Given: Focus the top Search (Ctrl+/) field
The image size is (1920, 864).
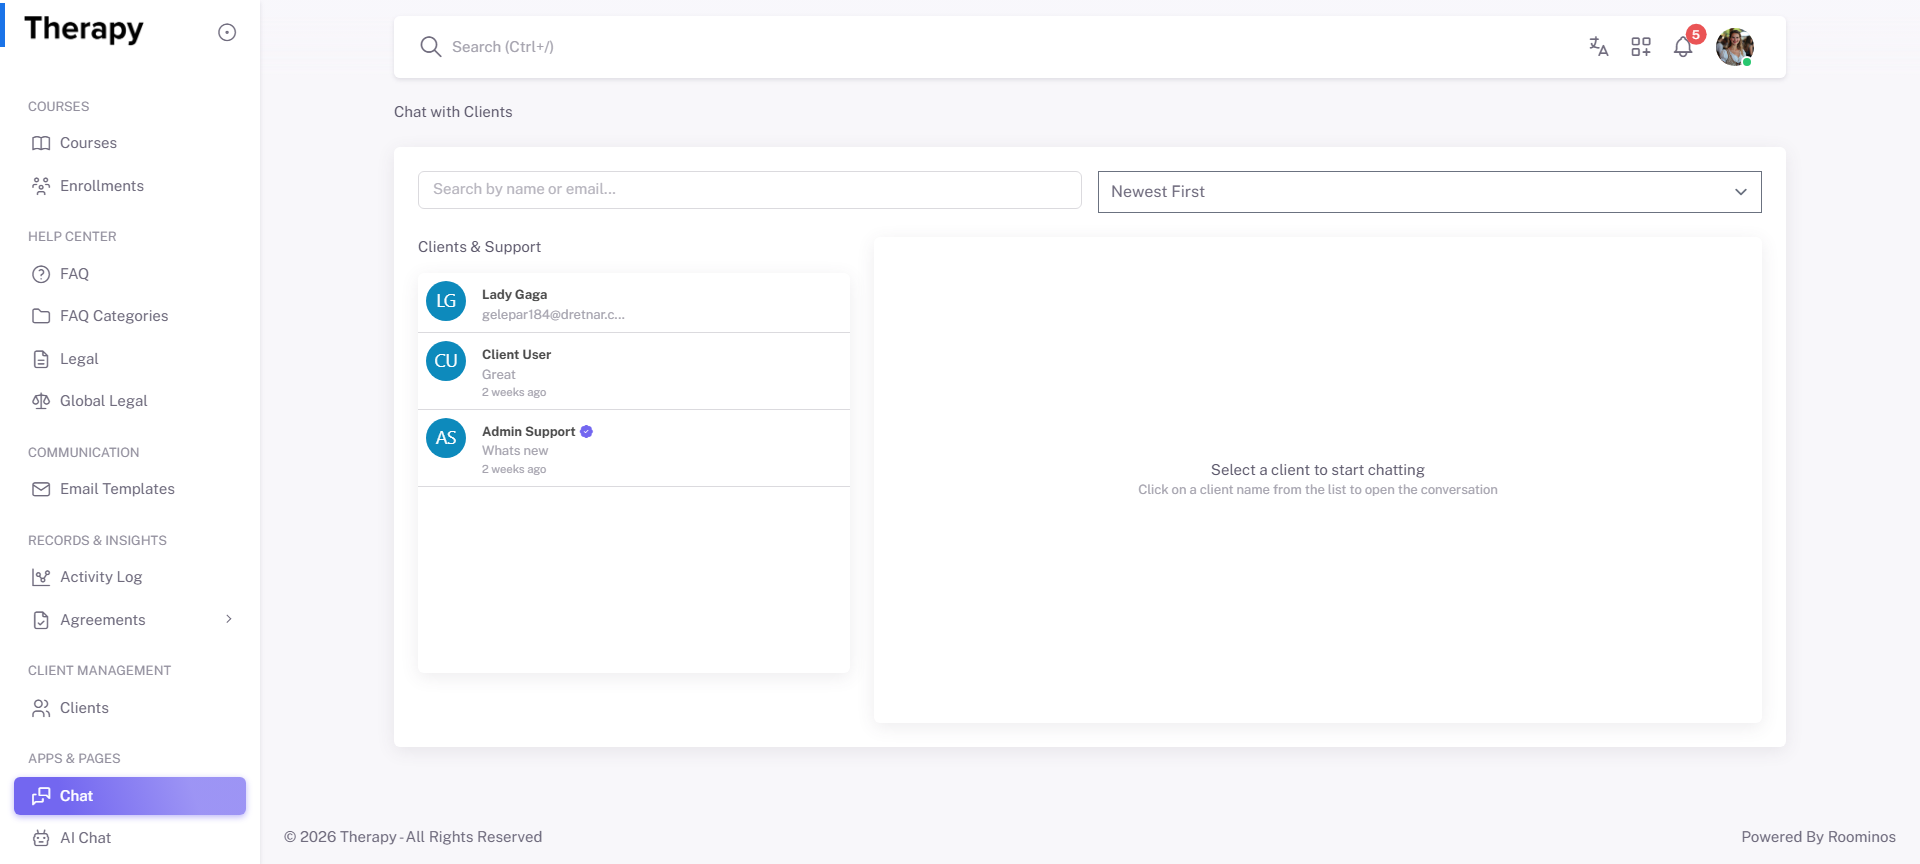Looking at the screenshot, I should tap(1000, 47).
